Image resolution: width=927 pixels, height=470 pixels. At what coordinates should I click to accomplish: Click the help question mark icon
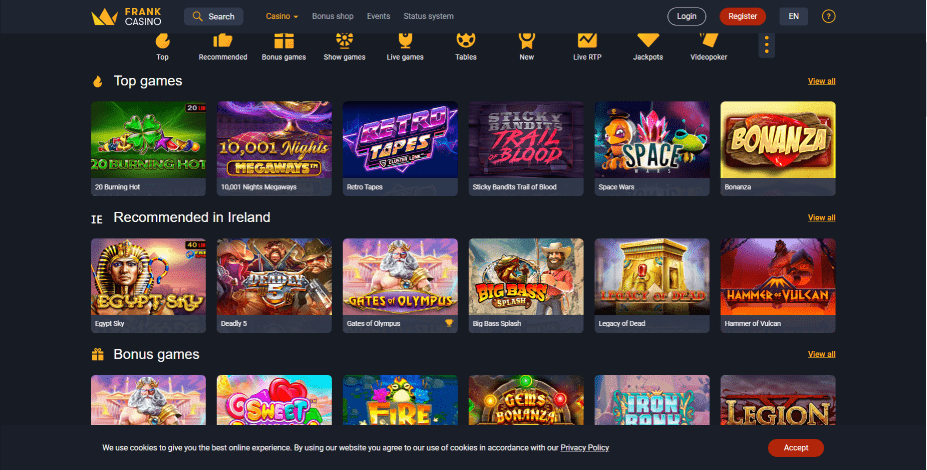[x=828, y=17]
